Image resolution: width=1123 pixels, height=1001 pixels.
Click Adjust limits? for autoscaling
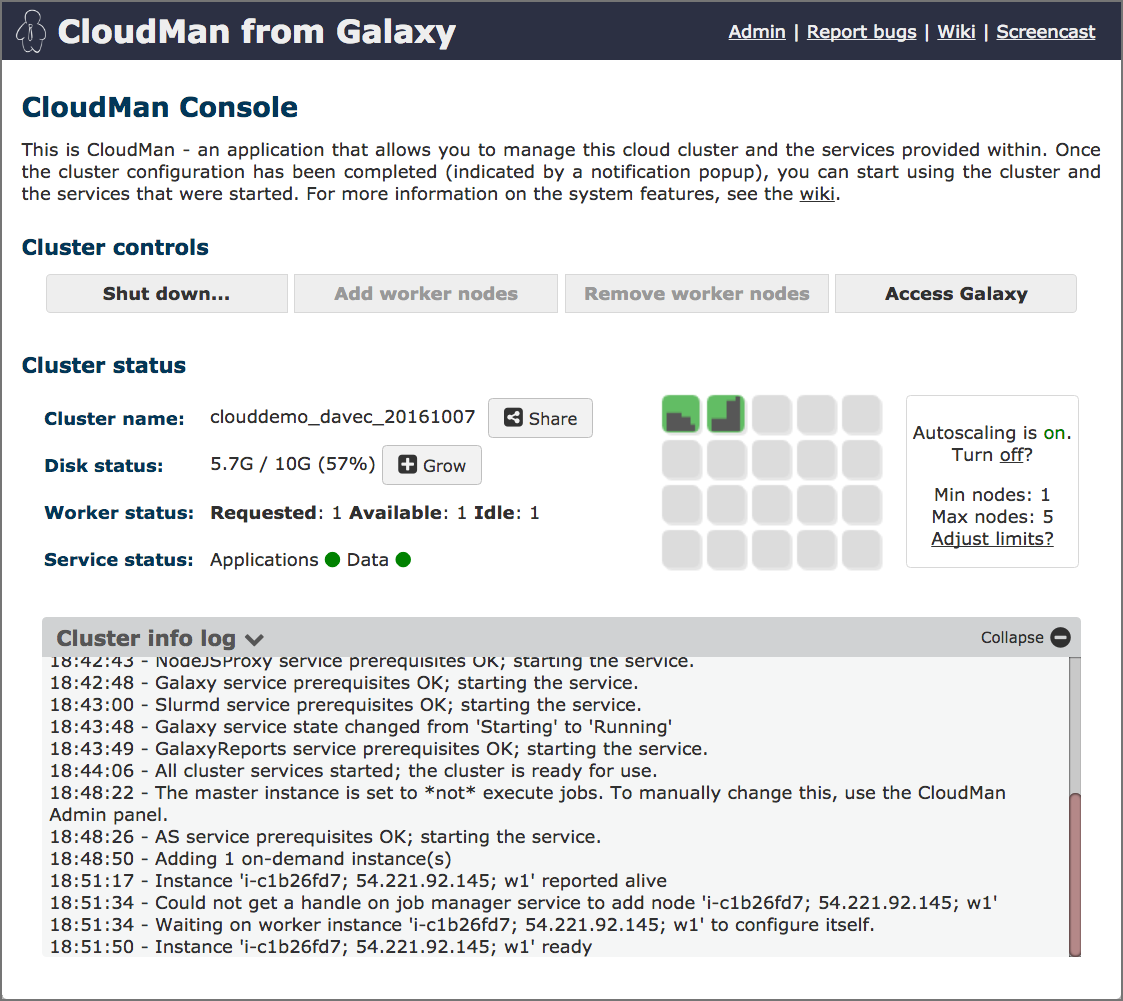click(x=992, y=538)
